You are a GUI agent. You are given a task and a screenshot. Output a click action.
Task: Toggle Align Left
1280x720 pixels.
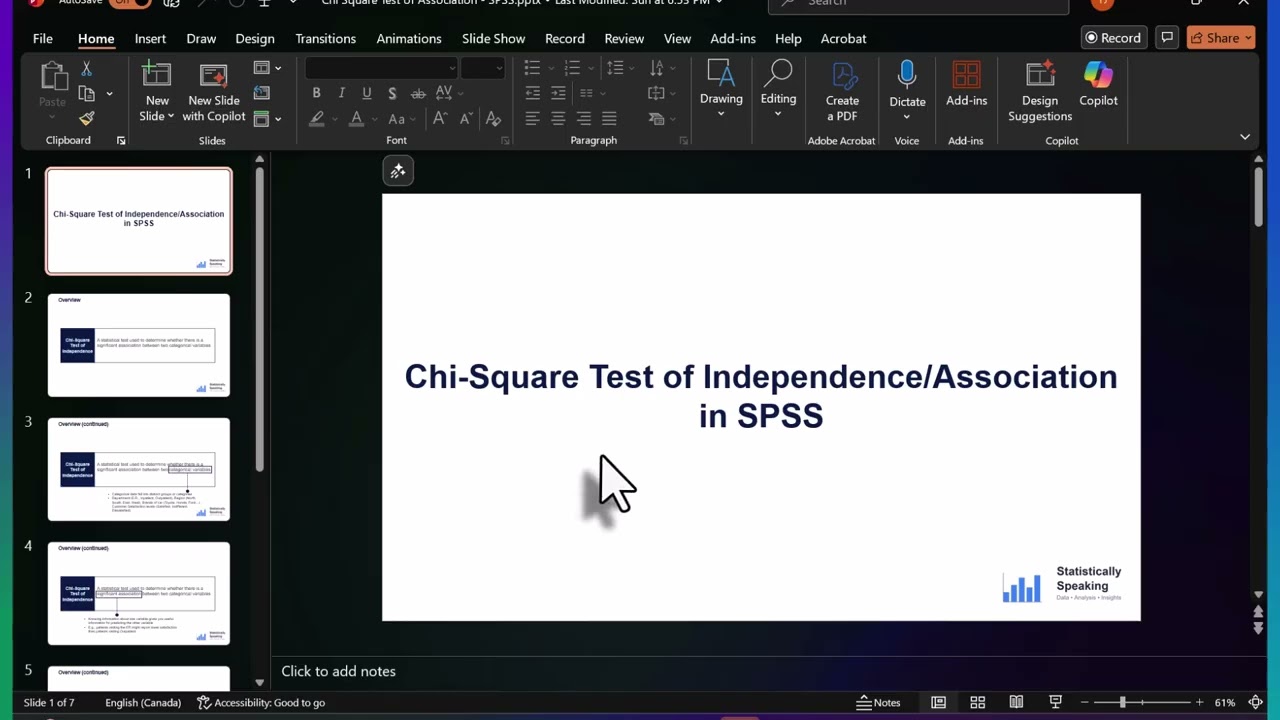(x=532, y=118)
